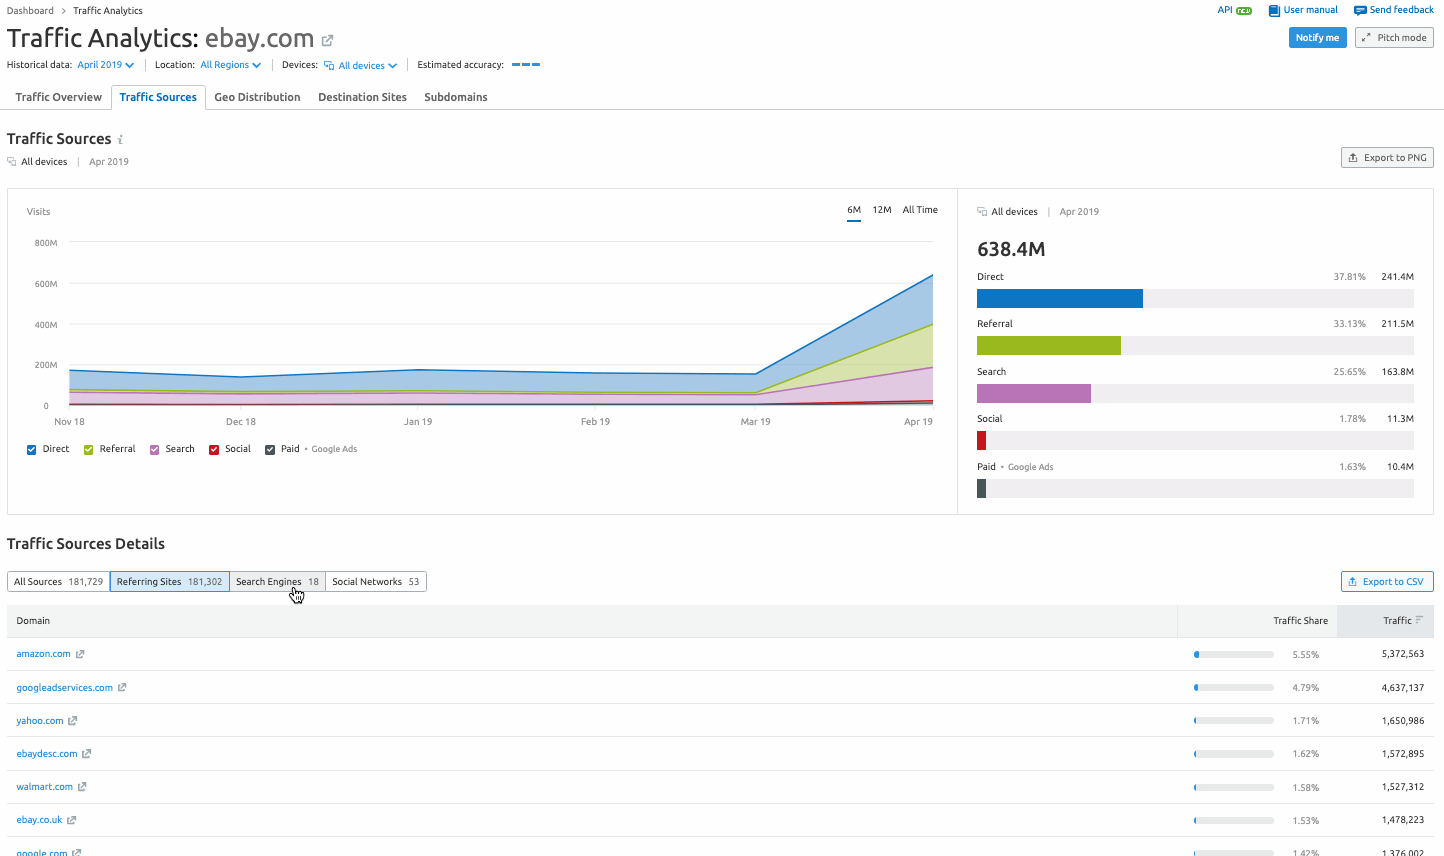Click amazon.com traffic share progress bar
The height and width of the screenshot is (856, 1444).
coord(1234,655)
